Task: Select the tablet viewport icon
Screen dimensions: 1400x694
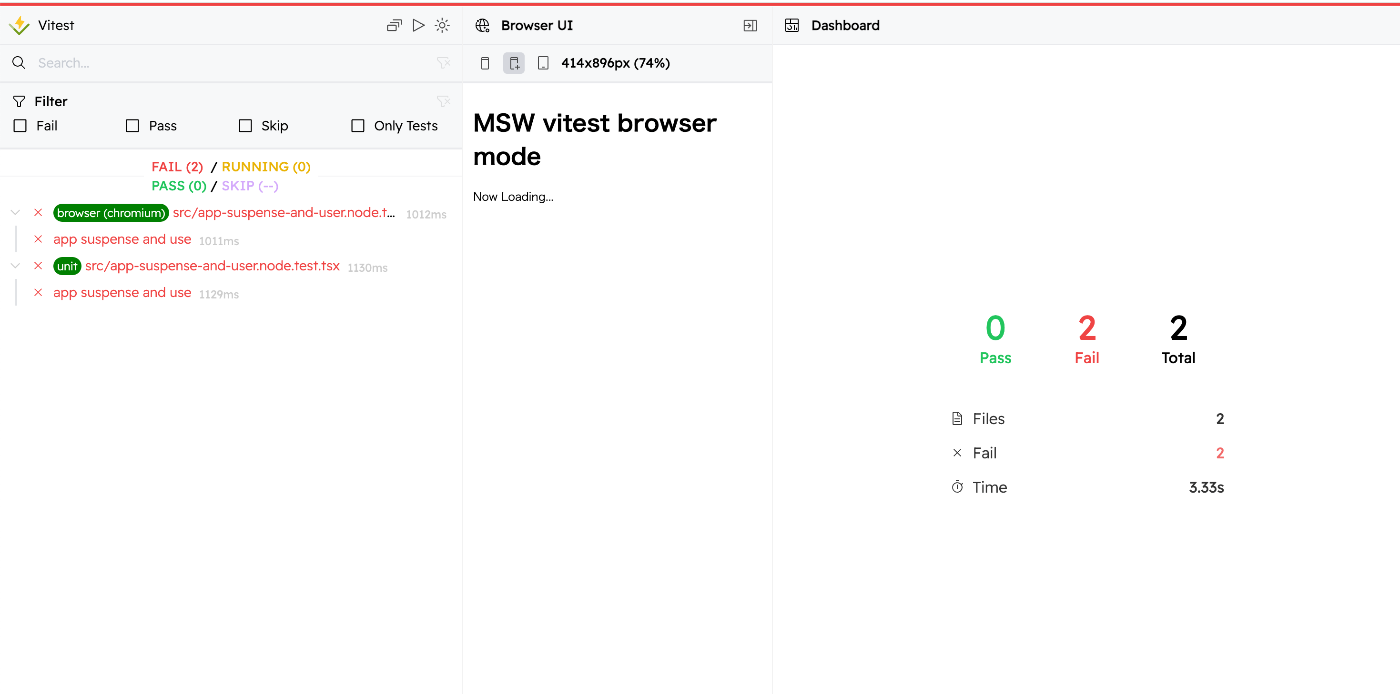Action: click(x=543, y=63)
